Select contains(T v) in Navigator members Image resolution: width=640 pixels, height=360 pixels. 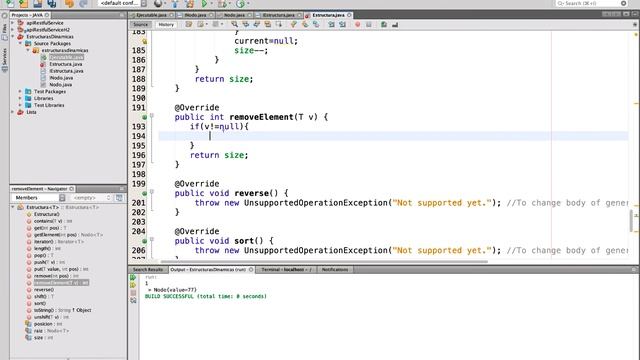point(53,221)
